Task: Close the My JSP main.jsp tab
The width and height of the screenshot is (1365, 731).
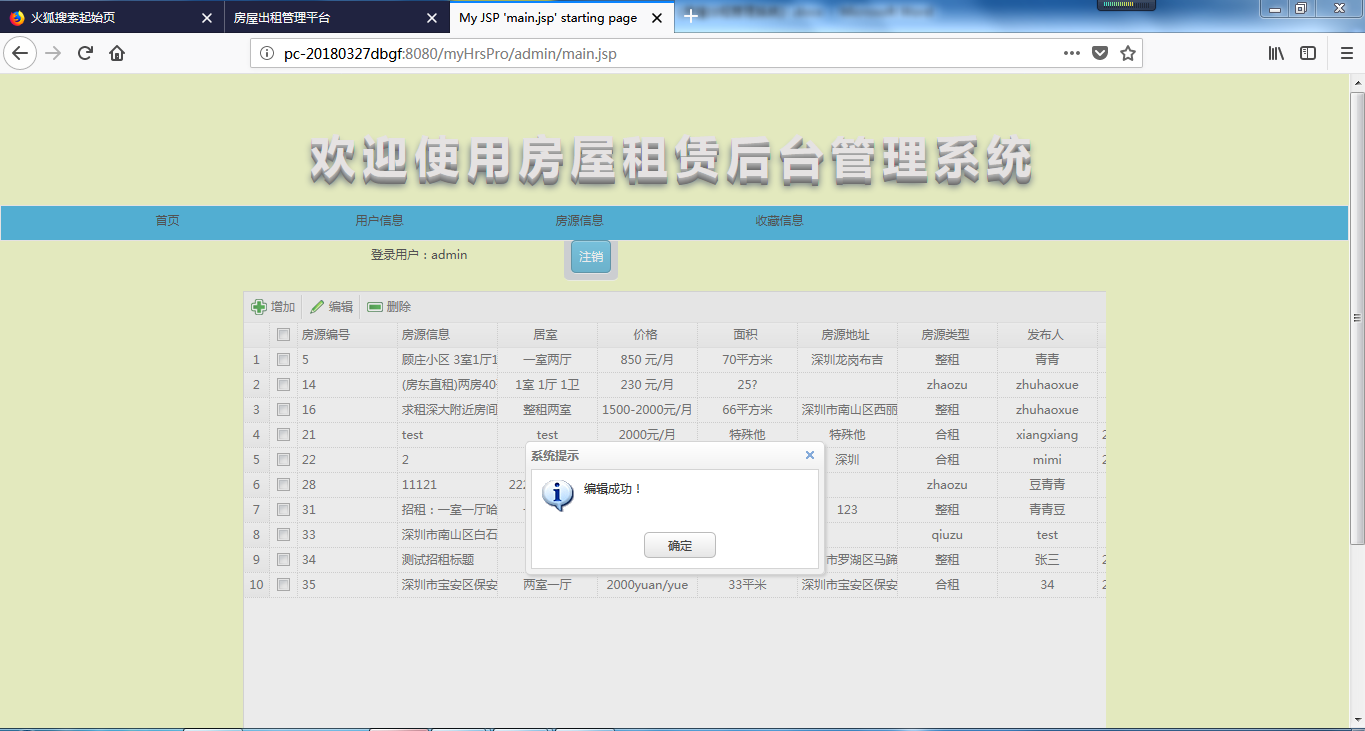Action: click(656, 18)
